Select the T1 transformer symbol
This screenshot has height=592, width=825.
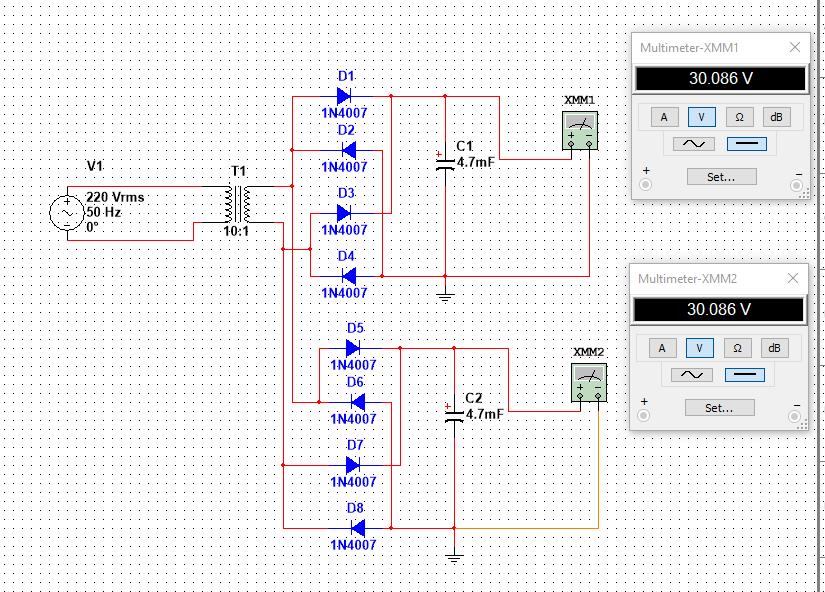[x=238, y=204]
